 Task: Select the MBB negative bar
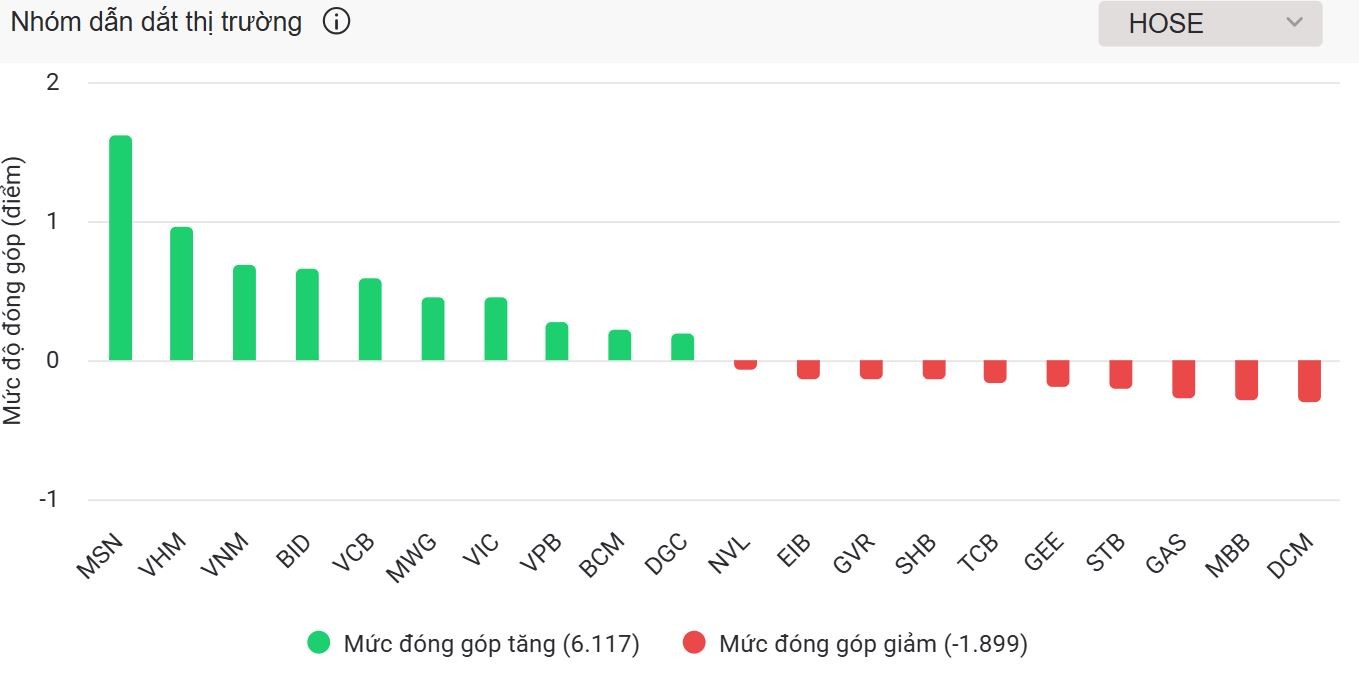click(1246, 380)
